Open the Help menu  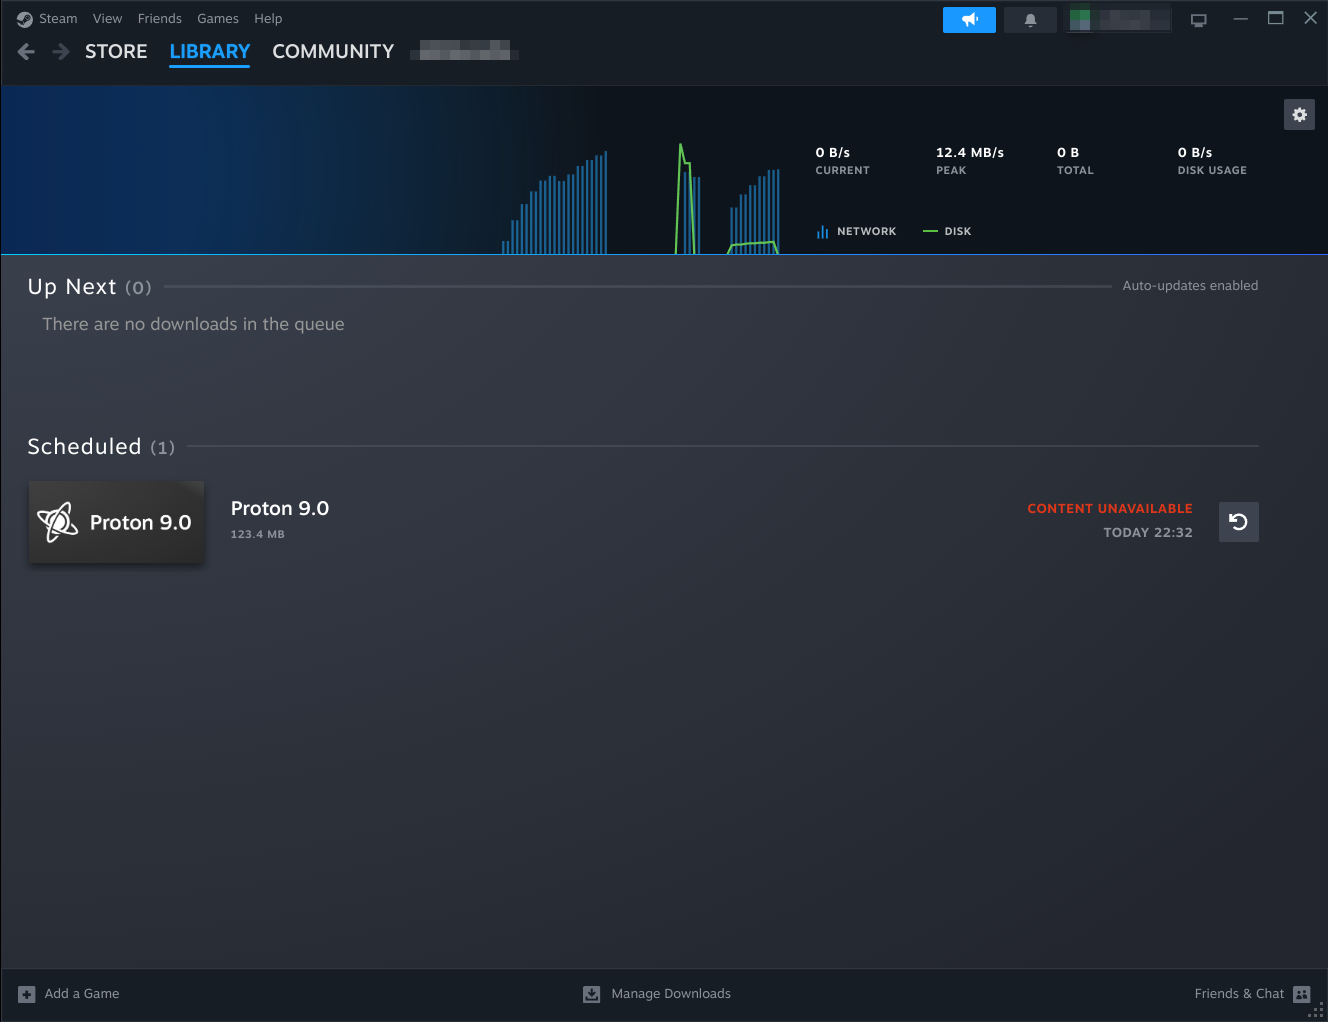tap(268, 19)
